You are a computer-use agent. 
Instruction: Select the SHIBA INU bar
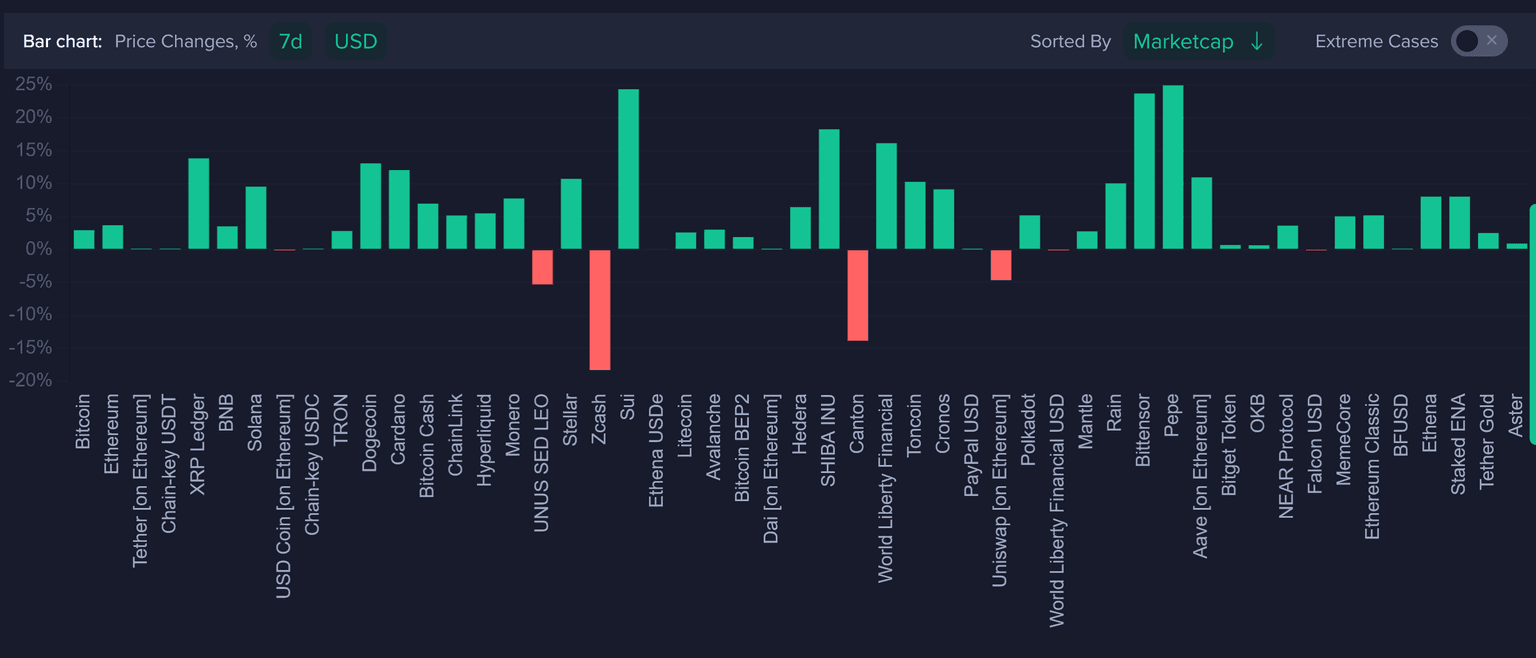tap(829, 189)
